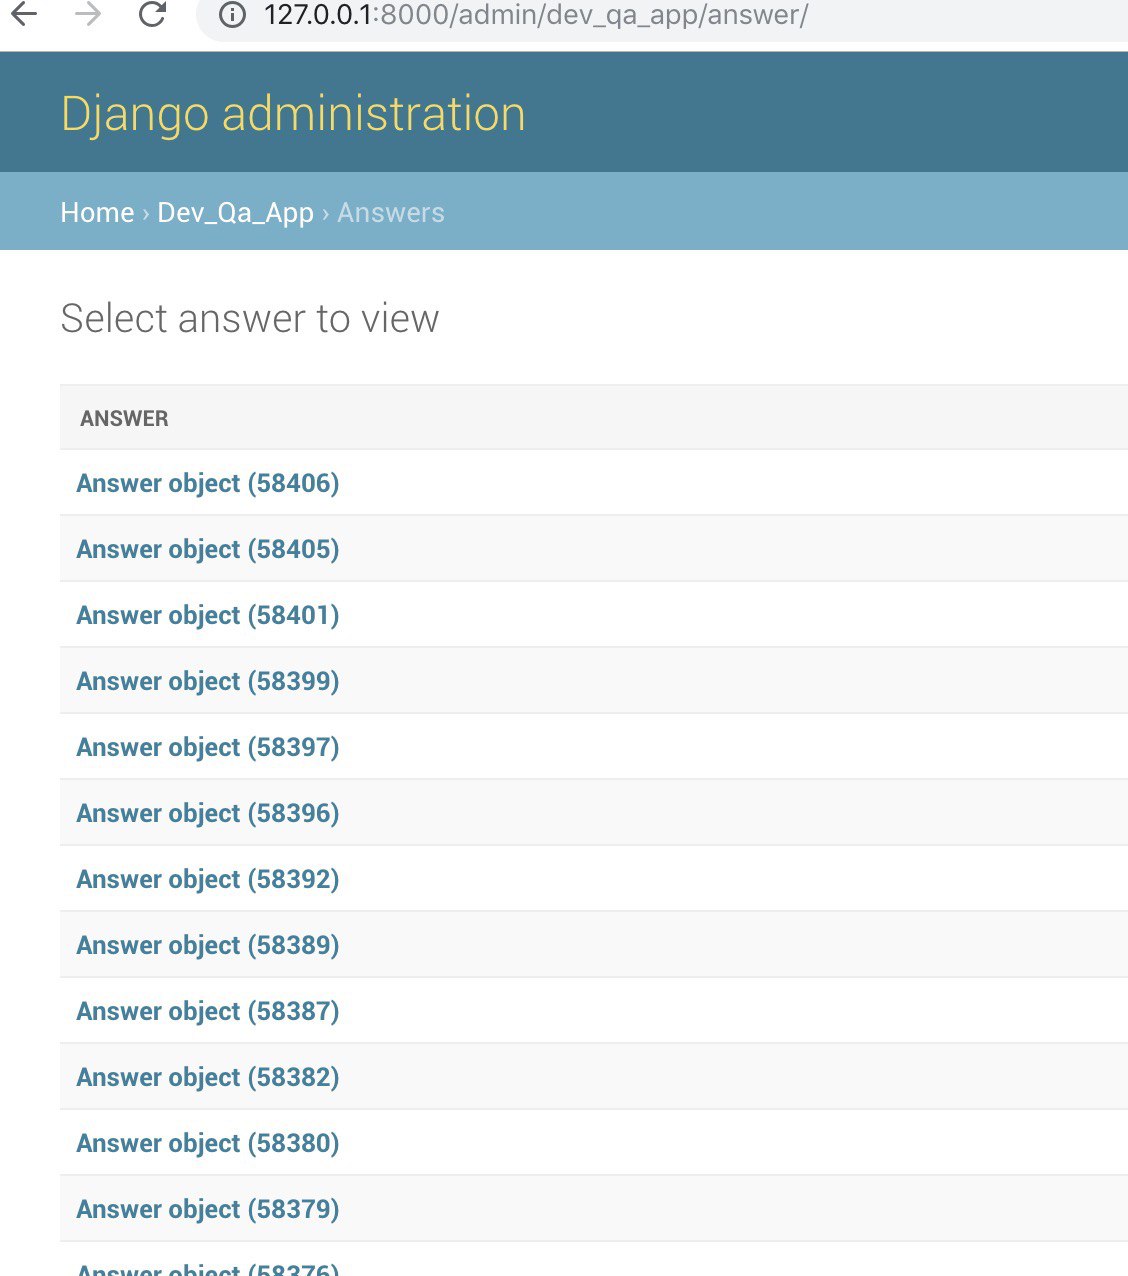
Task: Open Answer object (58387)
Action: pos(208,1012)
